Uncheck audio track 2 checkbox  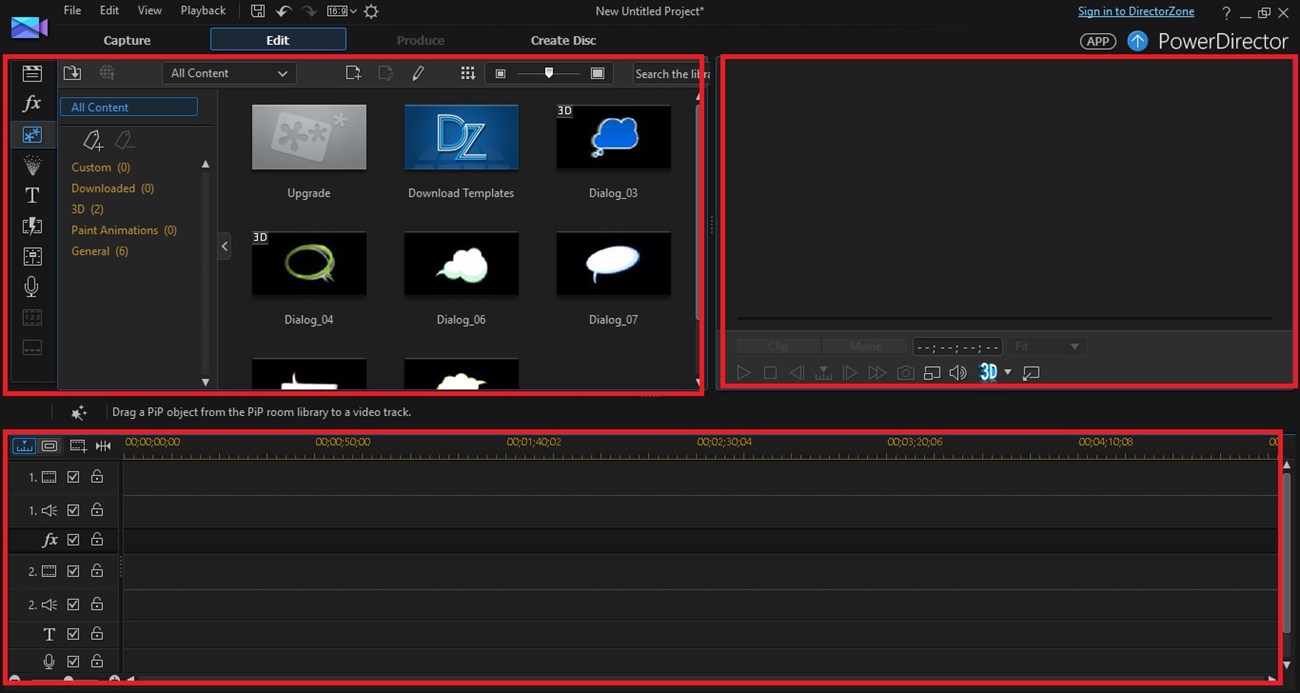click(x=73, y=604)
